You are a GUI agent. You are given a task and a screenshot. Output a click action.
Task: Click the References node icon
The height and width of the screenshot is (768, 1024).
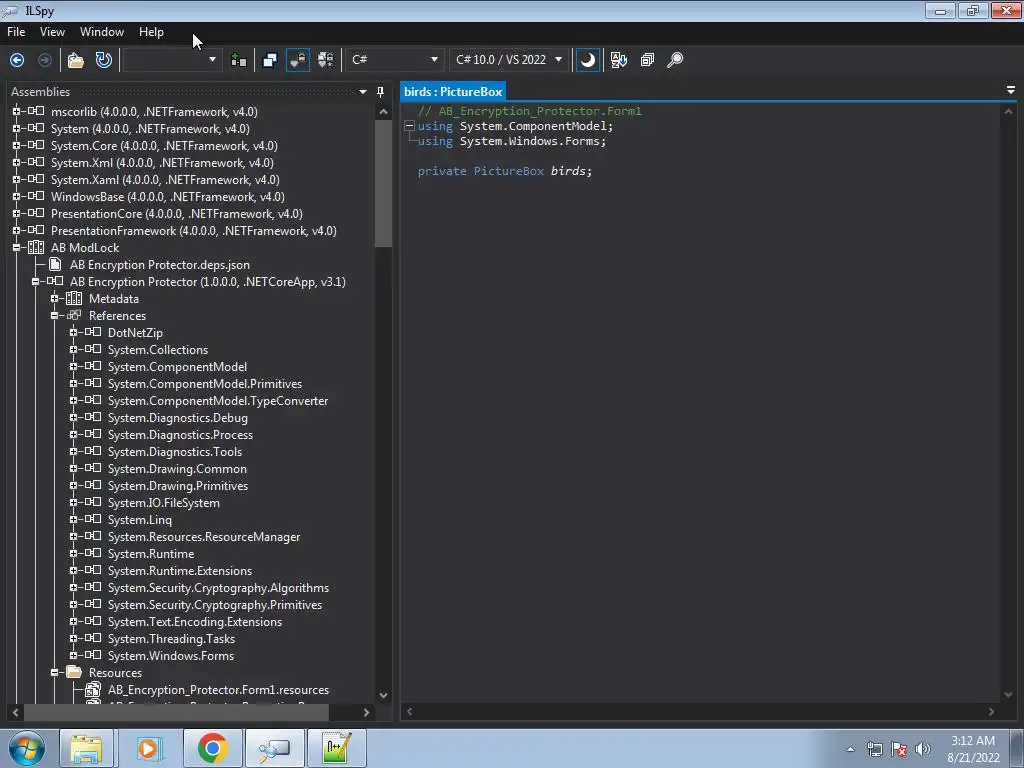click(x=74, y=315)
